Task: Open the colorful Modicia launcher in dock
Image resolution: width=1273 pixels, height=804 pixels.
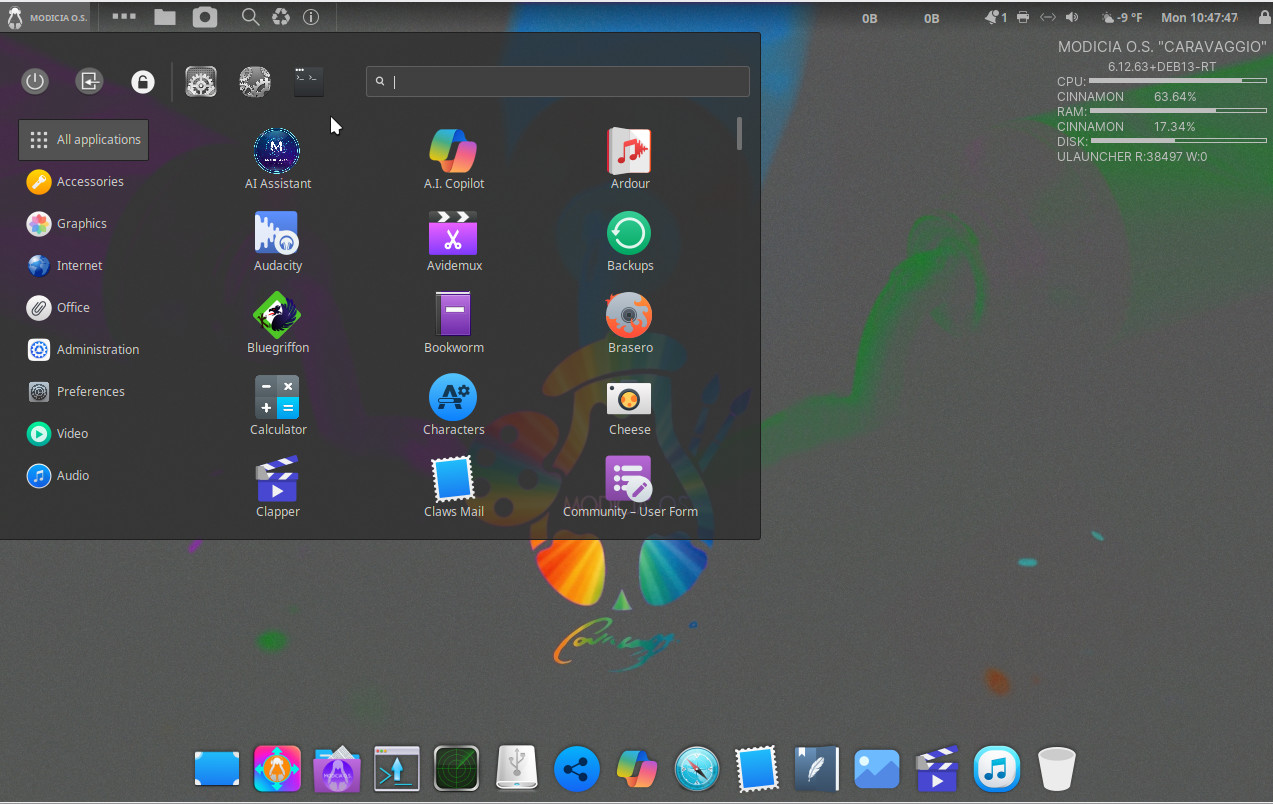Action: [x=278, y=769]
